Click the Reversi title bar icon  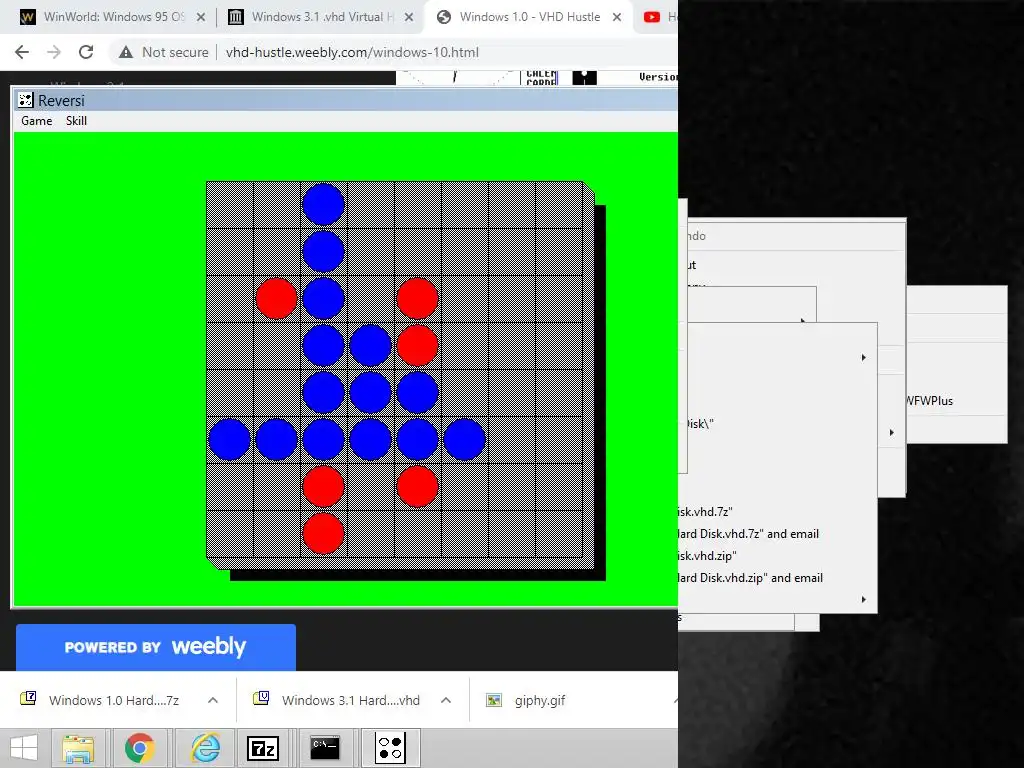25,100
